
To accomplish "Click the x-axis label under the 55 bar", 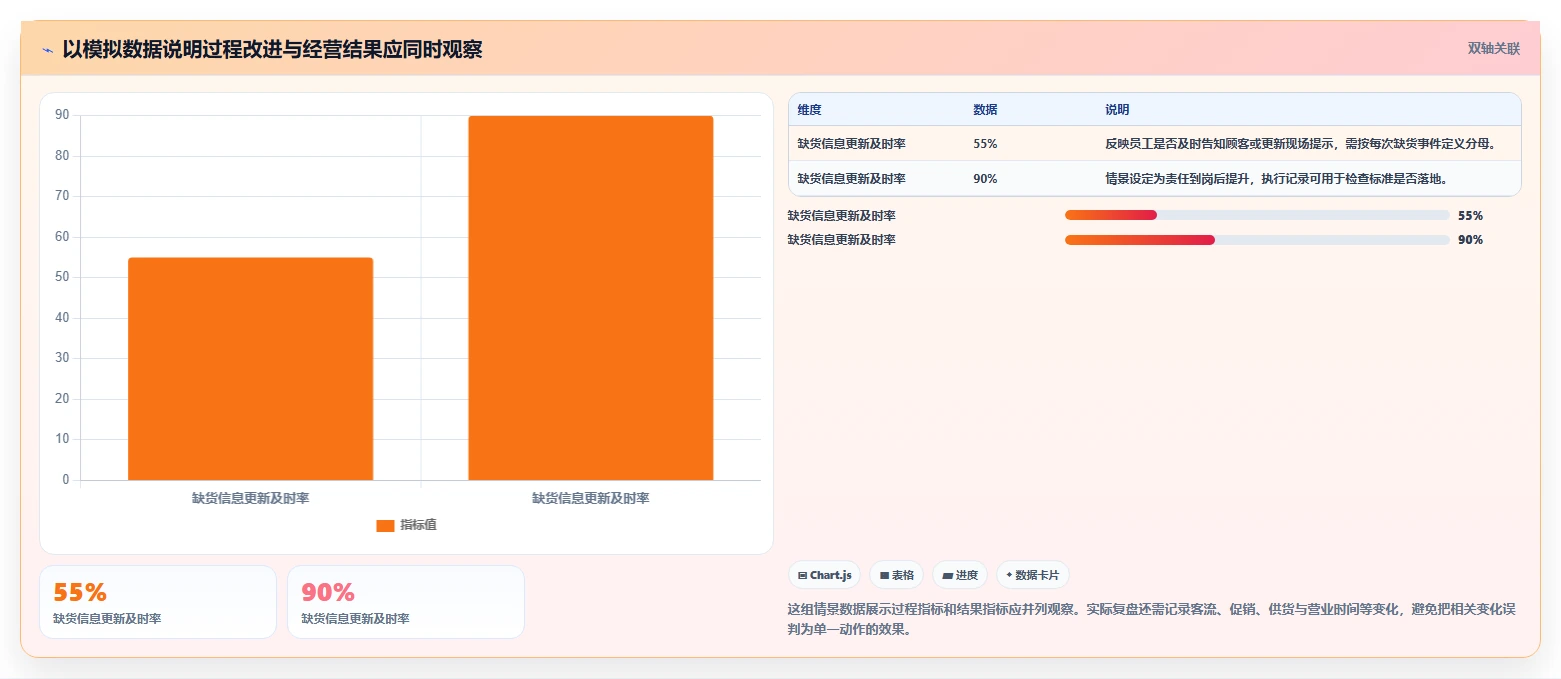I will [x=250, y=498].
